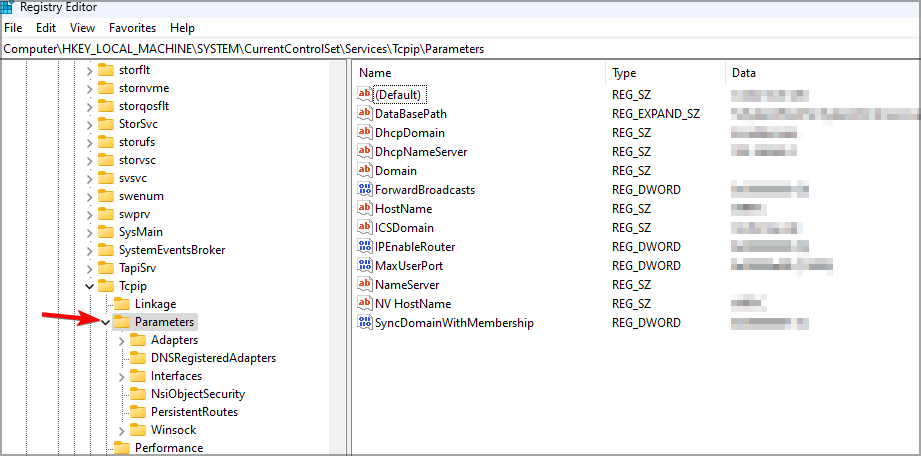The width and height of the screenshot is (921, 456).
Task: Open the Favorites menu
Action: (x=133, y=28)
